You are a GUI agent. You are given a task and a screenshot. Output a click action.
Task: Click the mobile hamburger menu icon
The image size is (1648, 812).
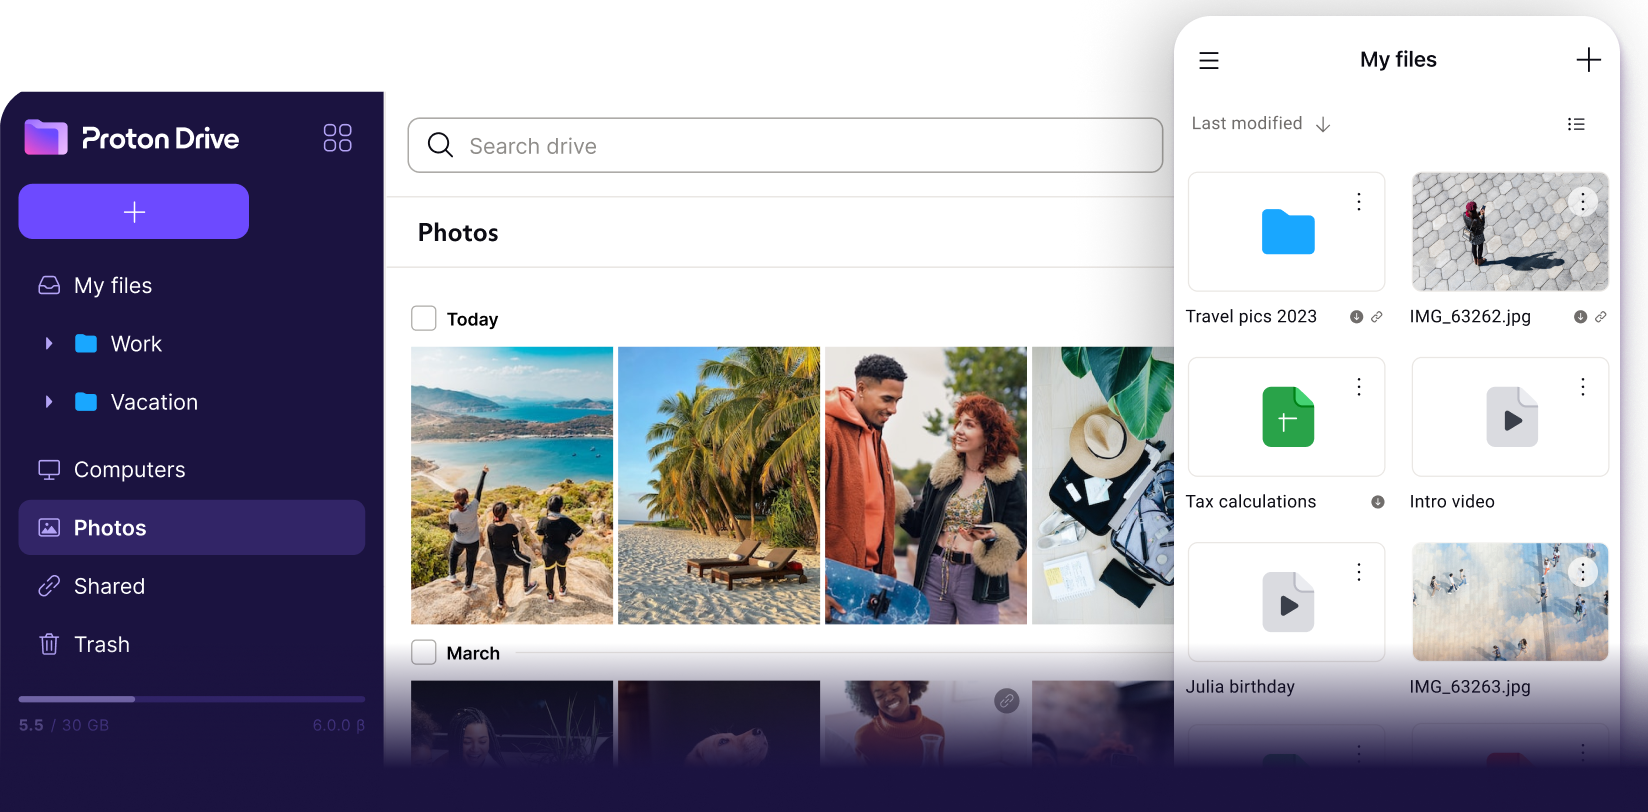click(x=1208, y=61)
